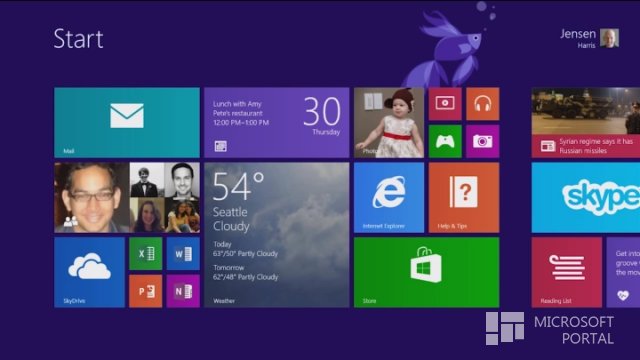640x360 pixels.
Task: Launch OneNote from the small tile
Action: click(x=183, y=291)
